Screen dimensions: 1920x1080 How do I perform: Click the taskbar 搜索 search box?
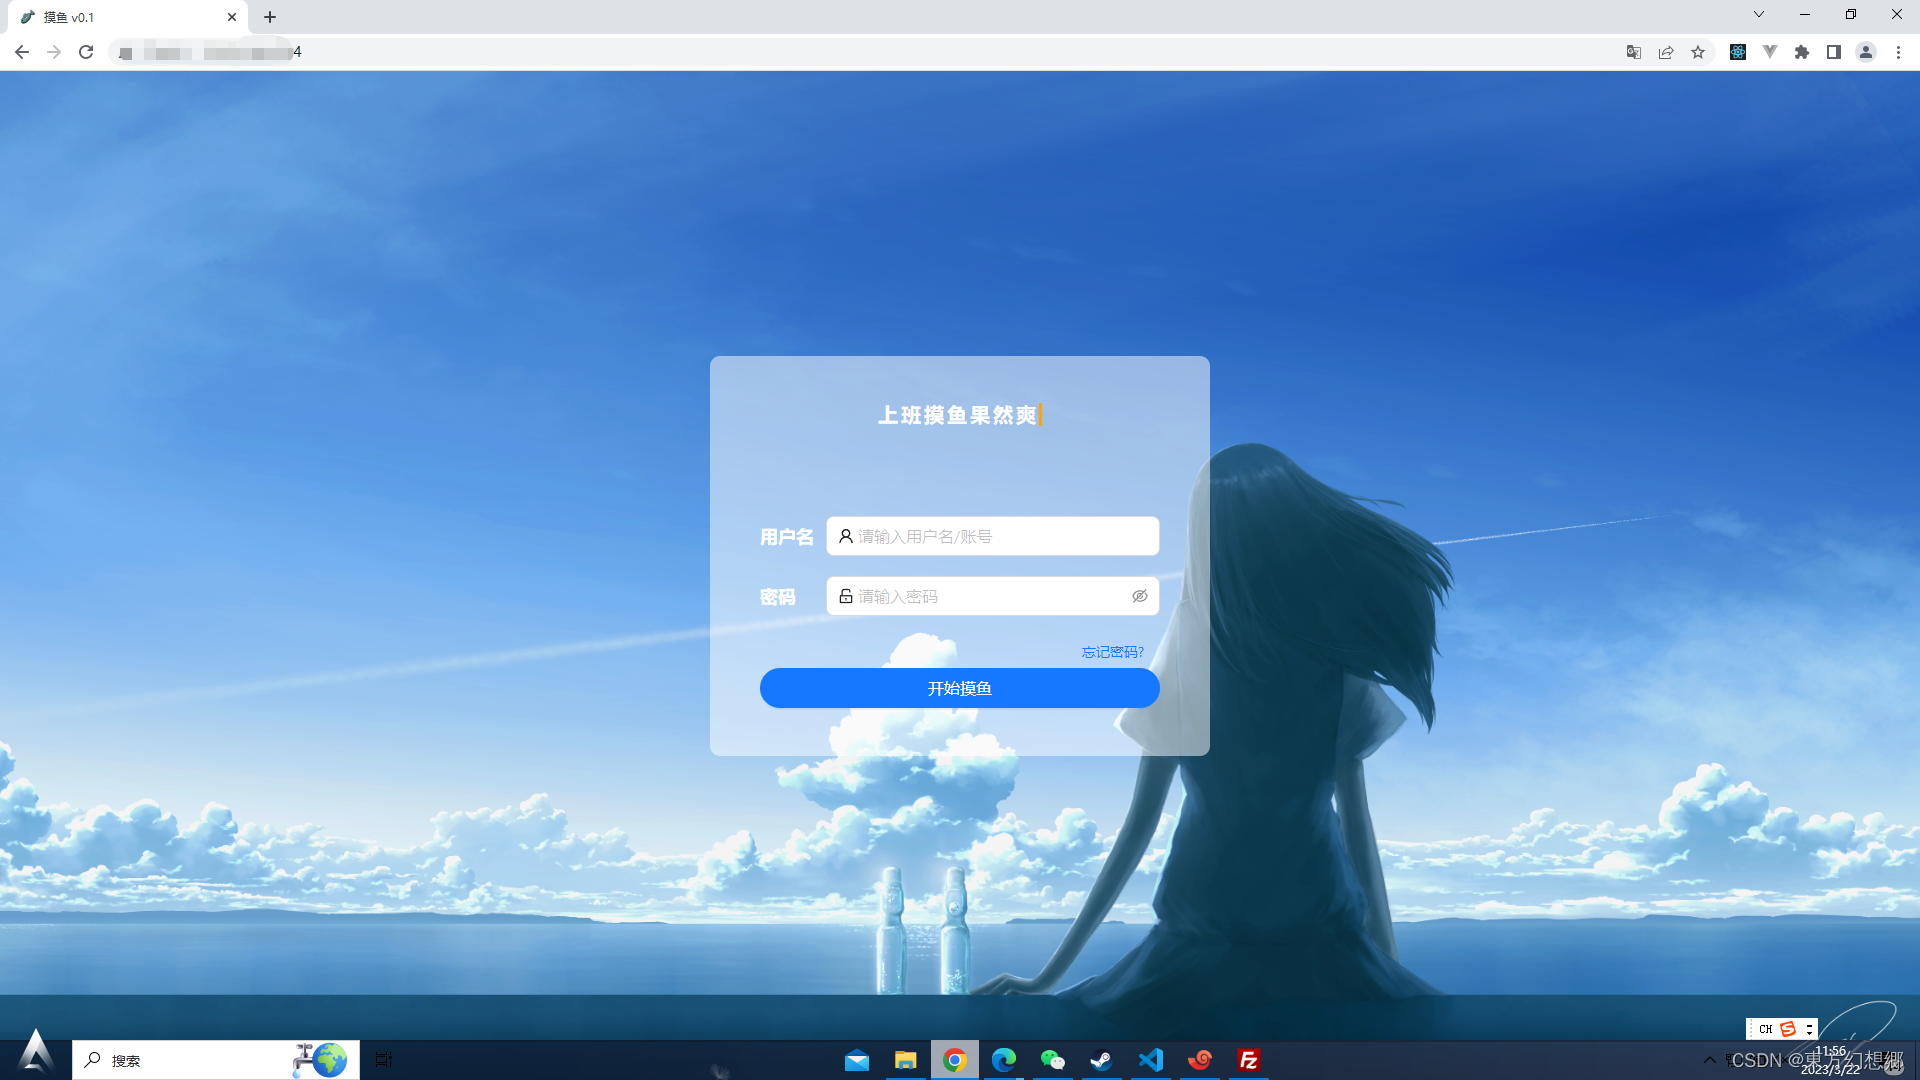pyautogui.click(x=215, y=1060)
